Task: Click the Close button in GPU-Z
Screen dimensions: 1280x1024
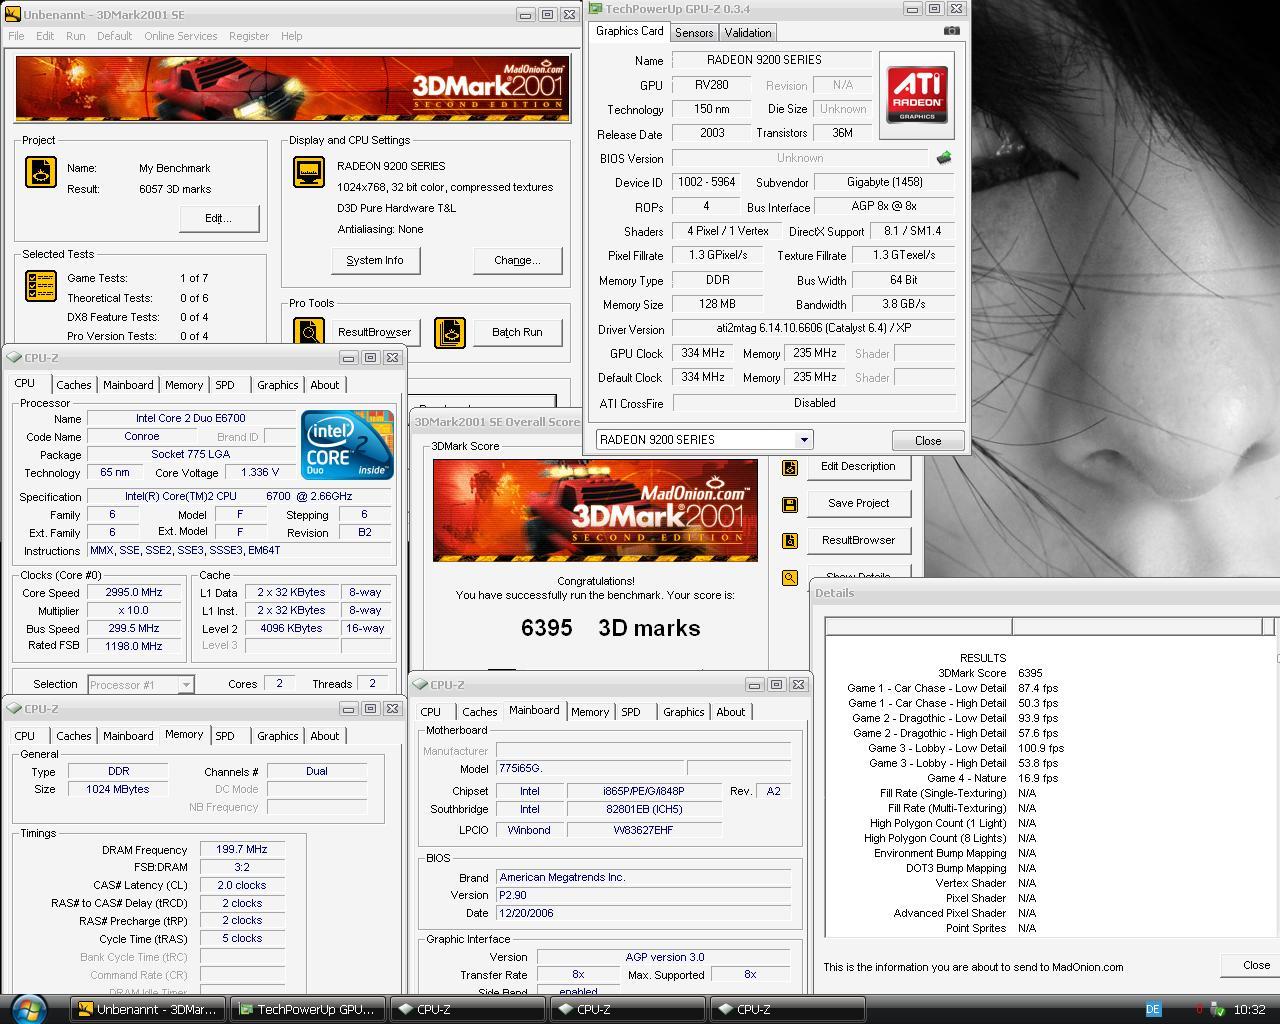Action: coord(928,441)
